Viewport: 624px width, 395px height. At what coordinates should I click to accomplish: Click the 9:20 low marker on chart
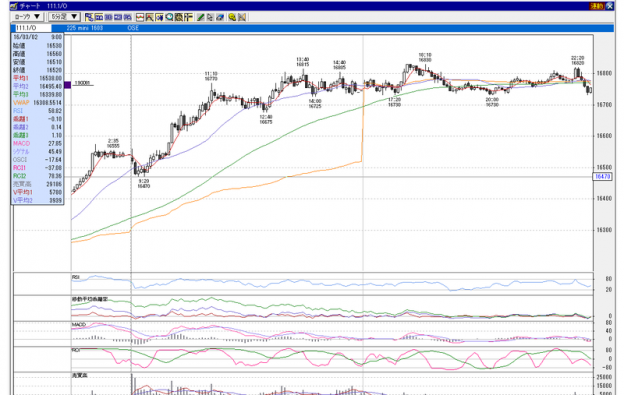tap(144, 183)
